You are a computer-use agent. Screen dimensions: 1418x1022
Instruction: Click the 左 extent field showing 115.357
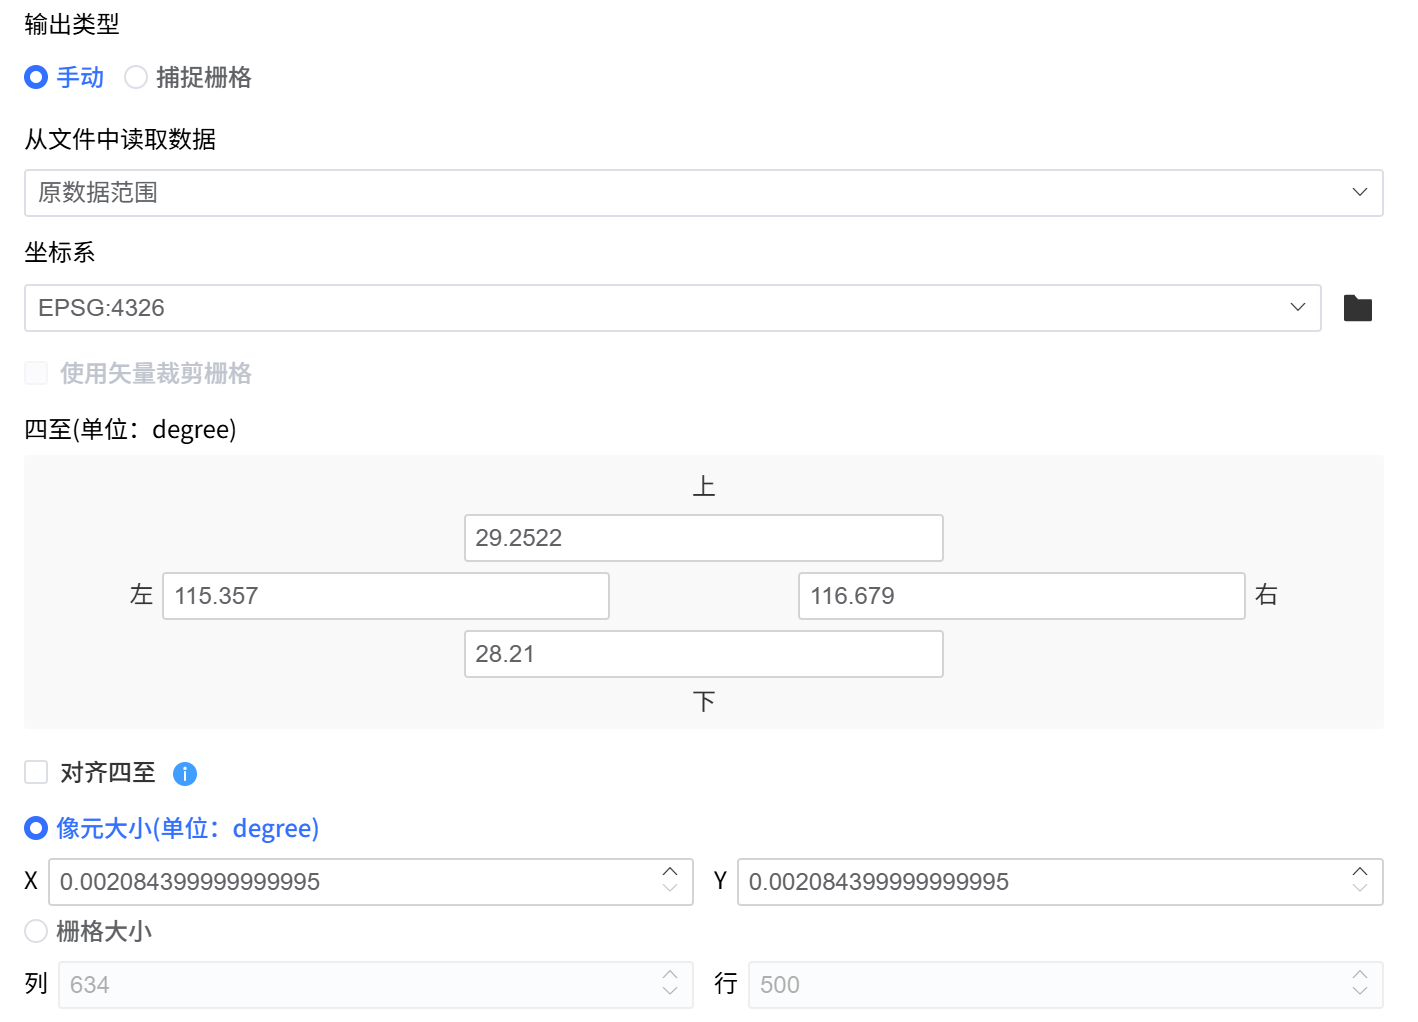click(x=385, y=596)
